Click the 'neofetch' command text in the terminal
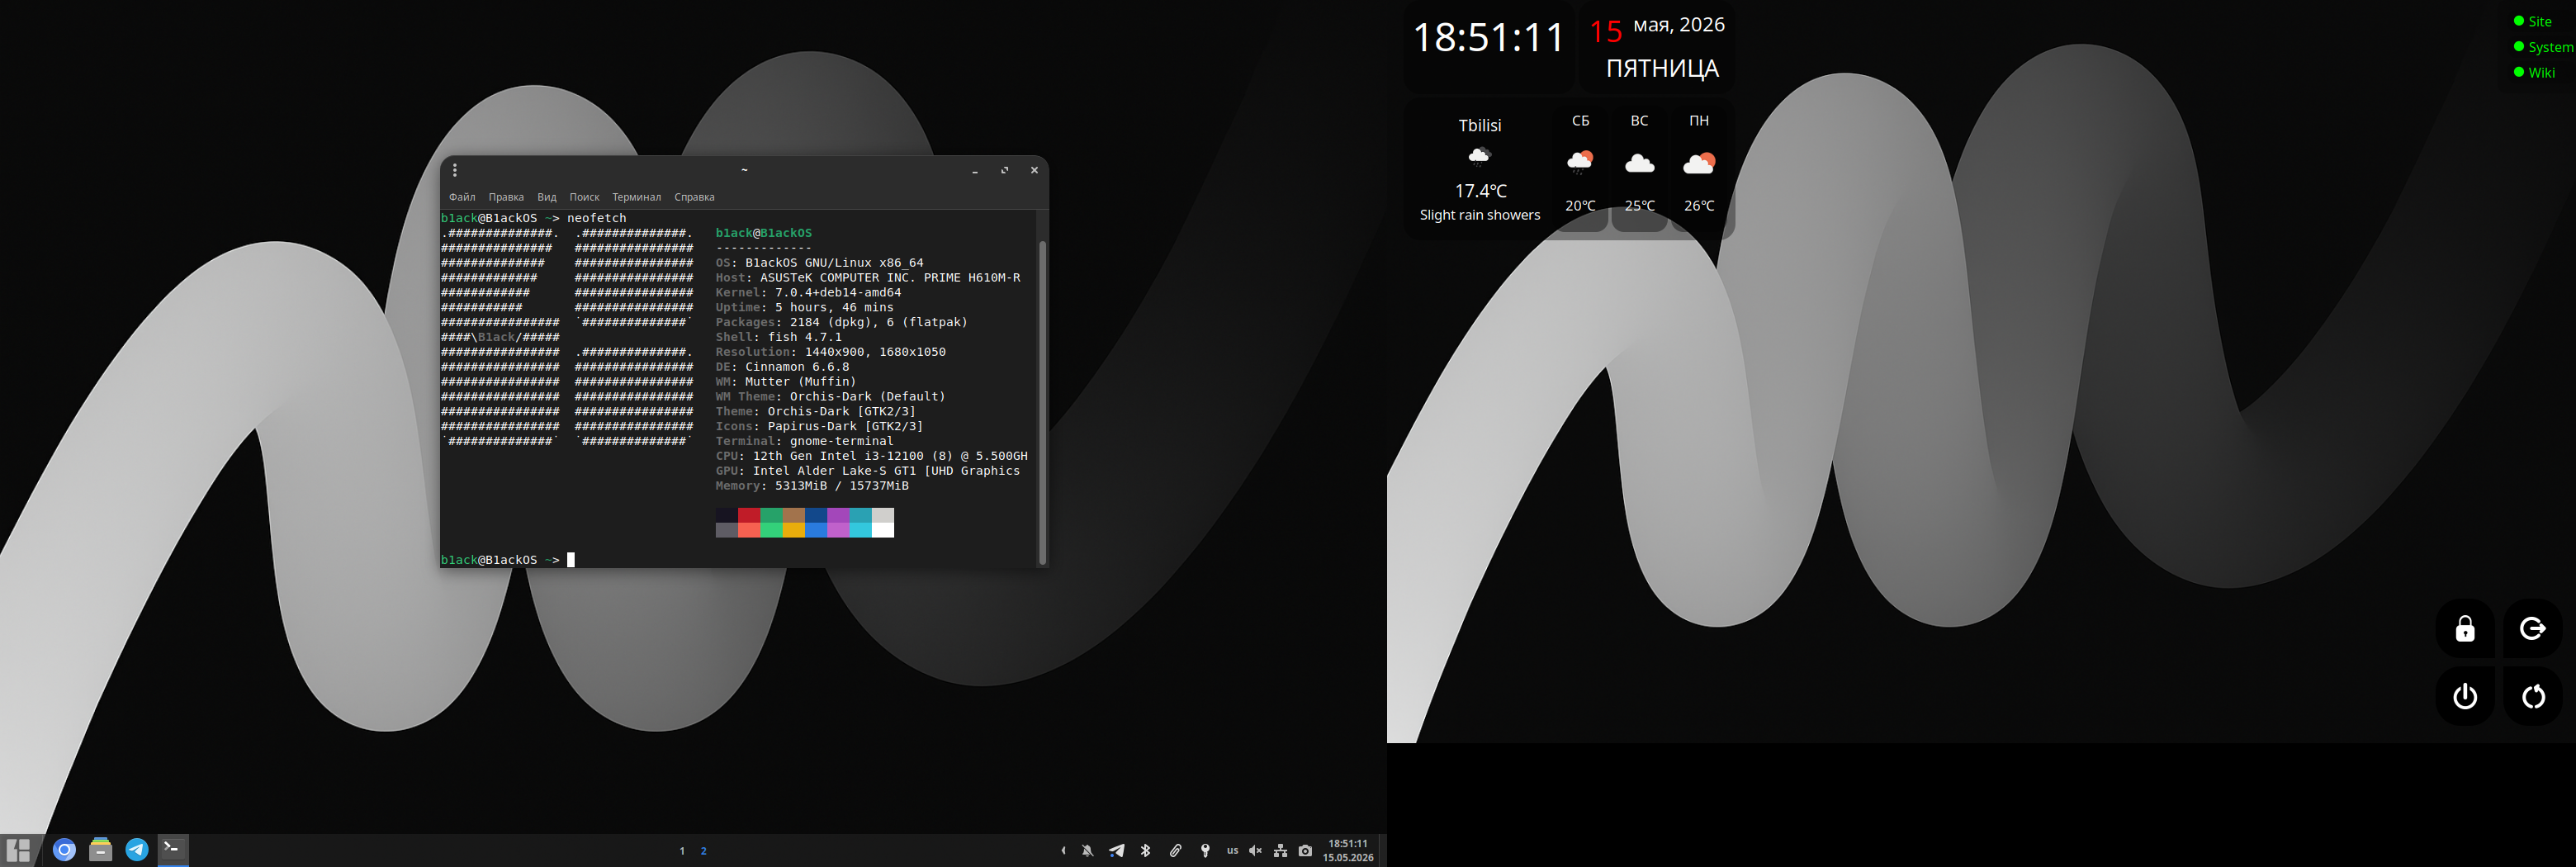This screenshot has width=2576, height=867. point(596,218)
